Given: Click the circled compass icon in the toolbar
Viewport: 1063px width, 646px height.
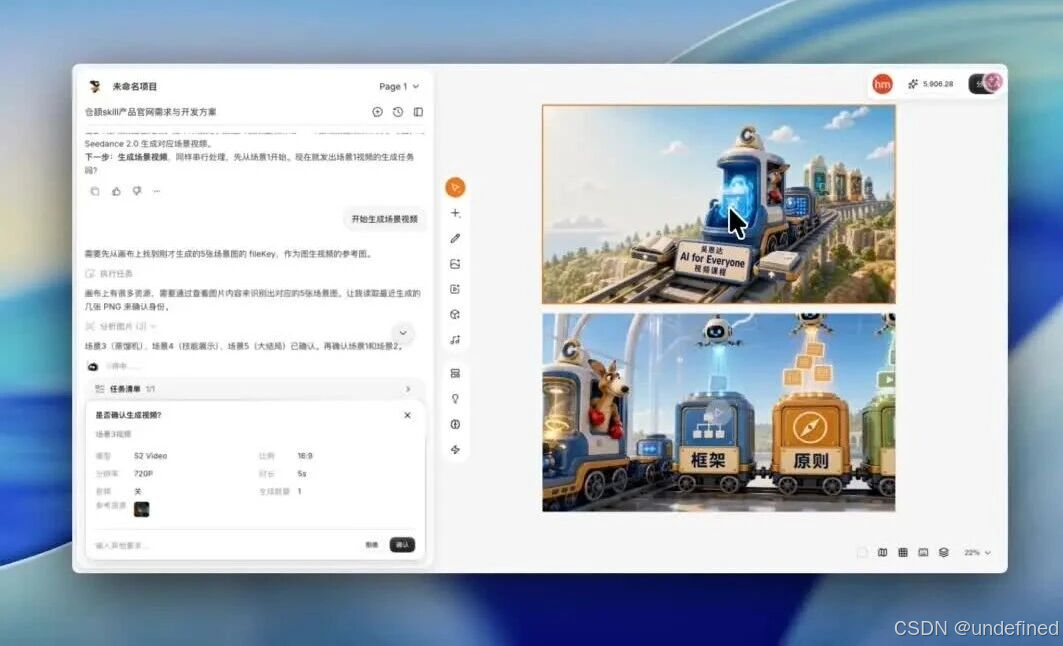Looking at the screenshot, I should [456, 424].
